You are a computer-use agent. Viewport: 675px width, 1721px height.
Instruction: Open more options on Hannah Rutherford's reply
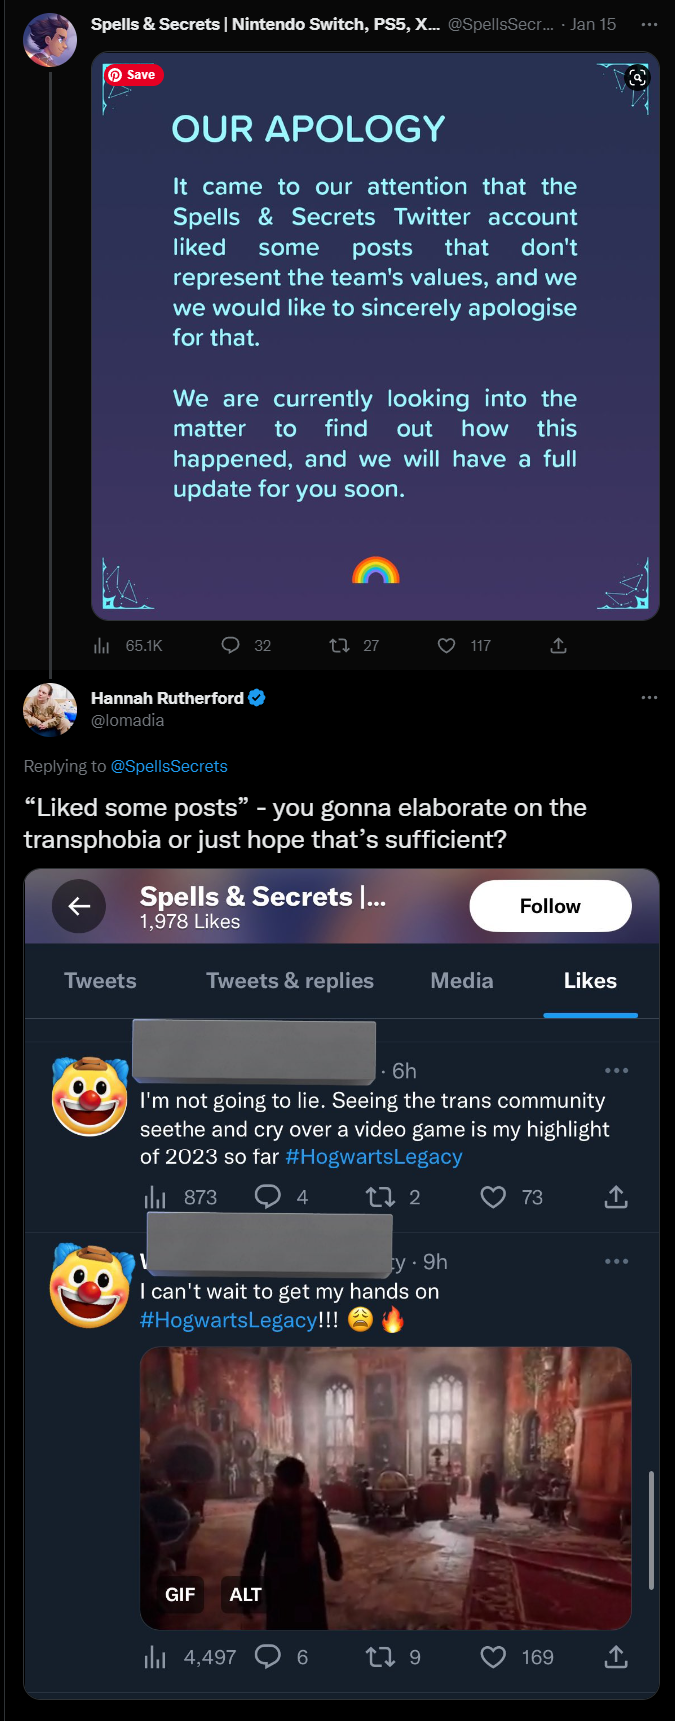pyautogui.click(x=649, y=697)
